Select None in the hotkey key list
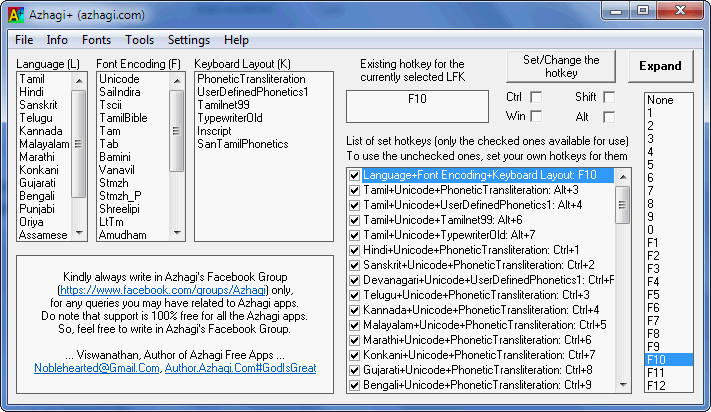 [x=668, y=100]
